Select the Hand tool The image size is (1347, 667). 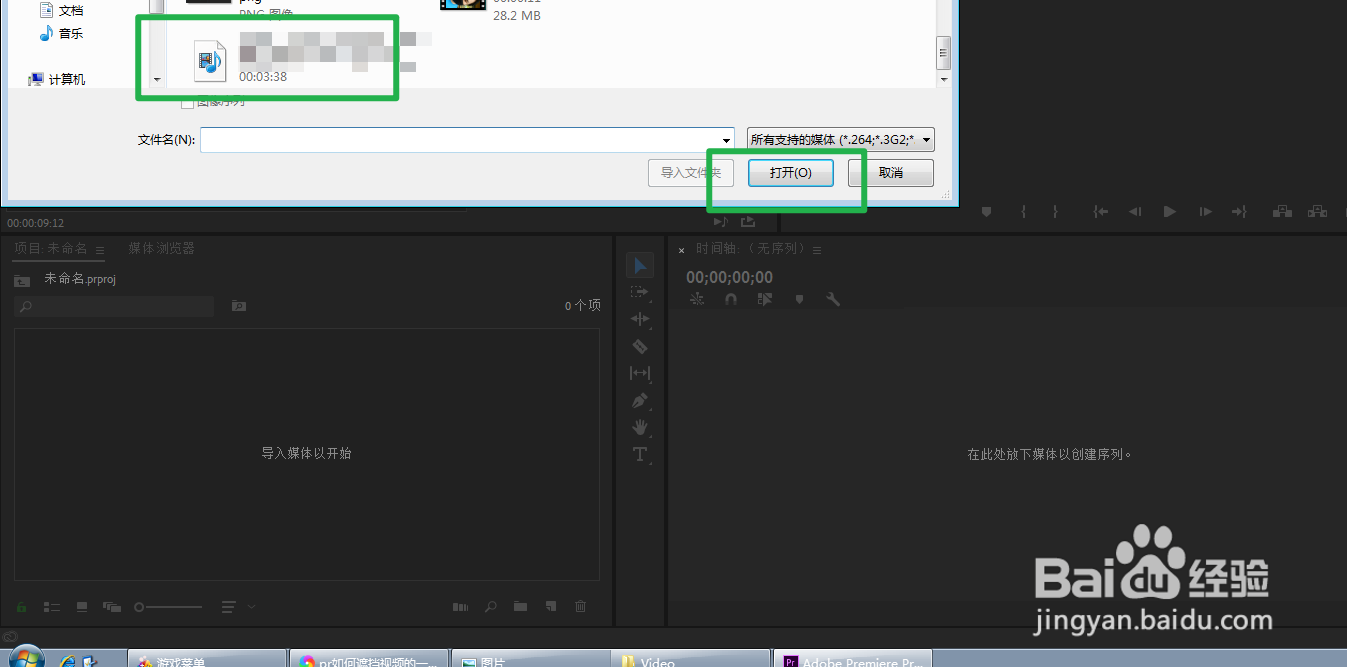[x=640, y=427]
